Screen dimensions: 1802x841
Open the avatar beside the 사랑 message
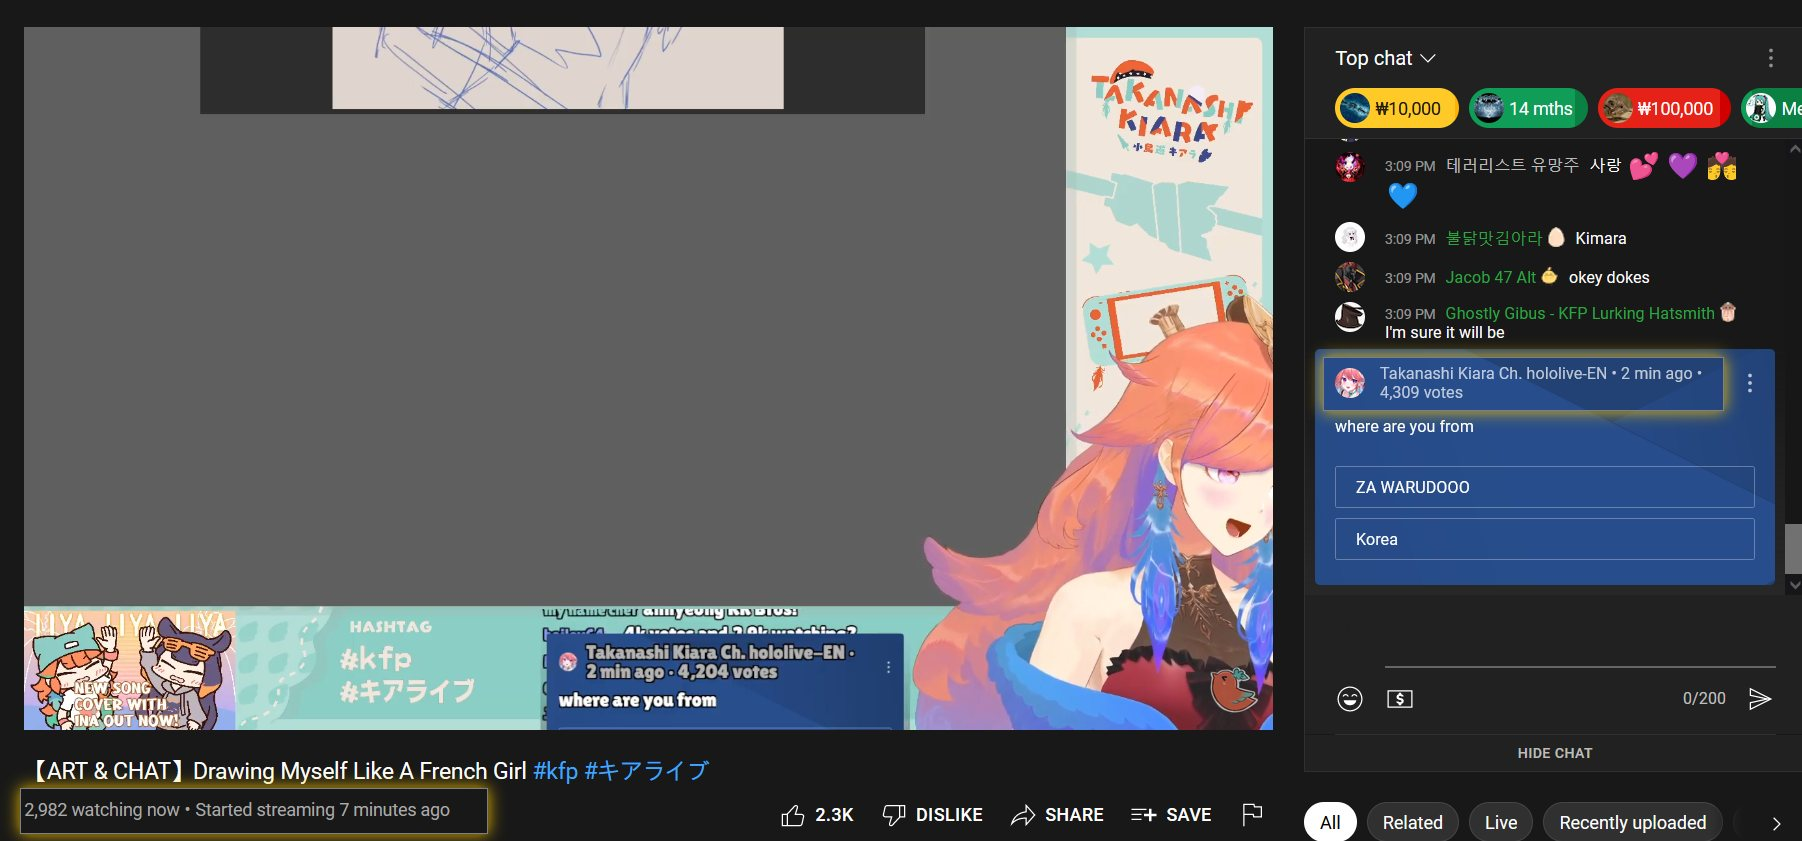point(1350,165)
